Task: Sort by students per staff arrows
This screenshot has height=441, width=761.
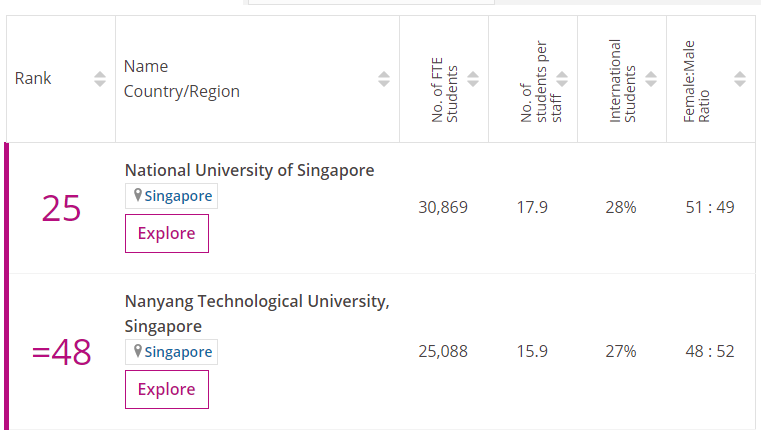Action: (562, 79)
